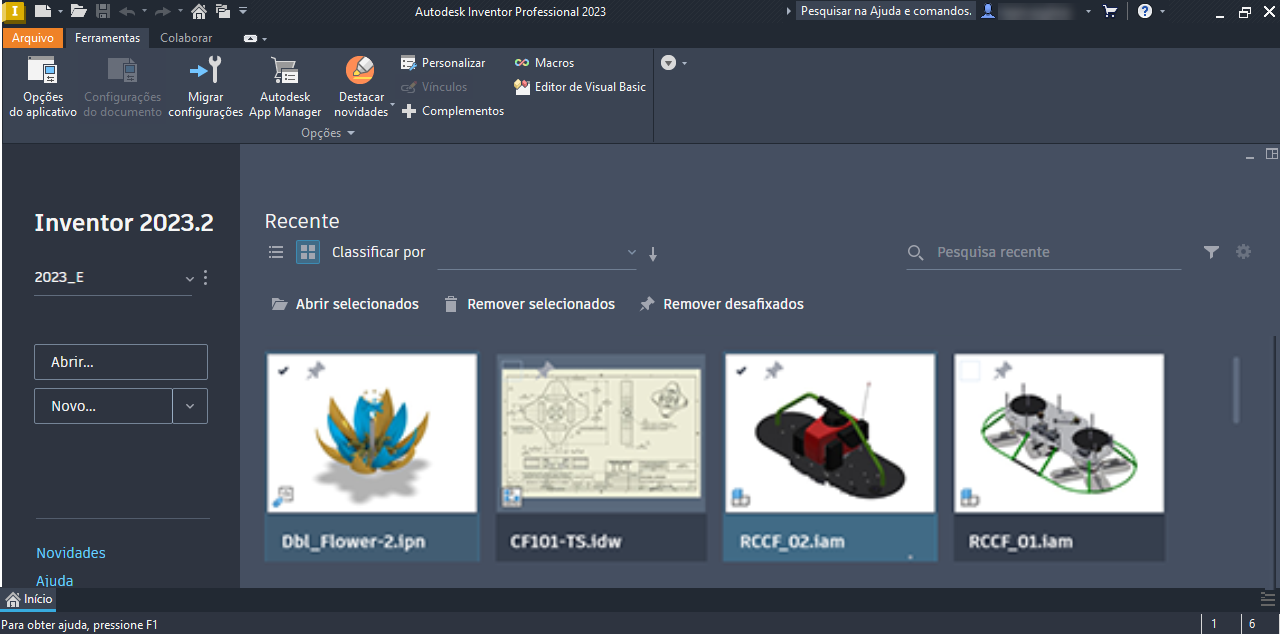Click the Inventor application logo icon

(x=13, y=12)
